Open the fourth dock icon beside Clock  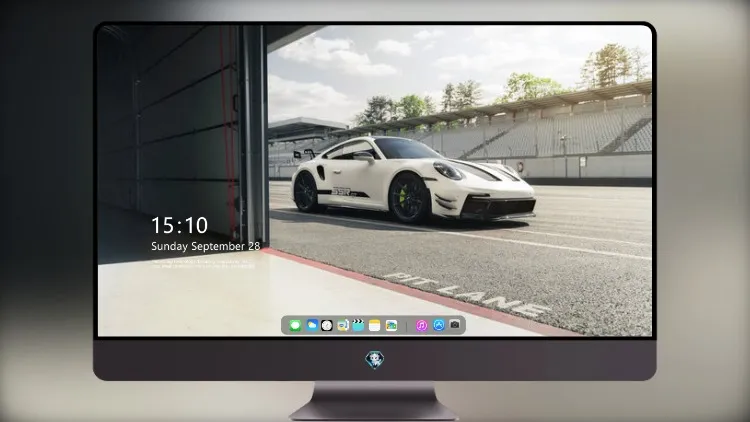tap(342, 325)
